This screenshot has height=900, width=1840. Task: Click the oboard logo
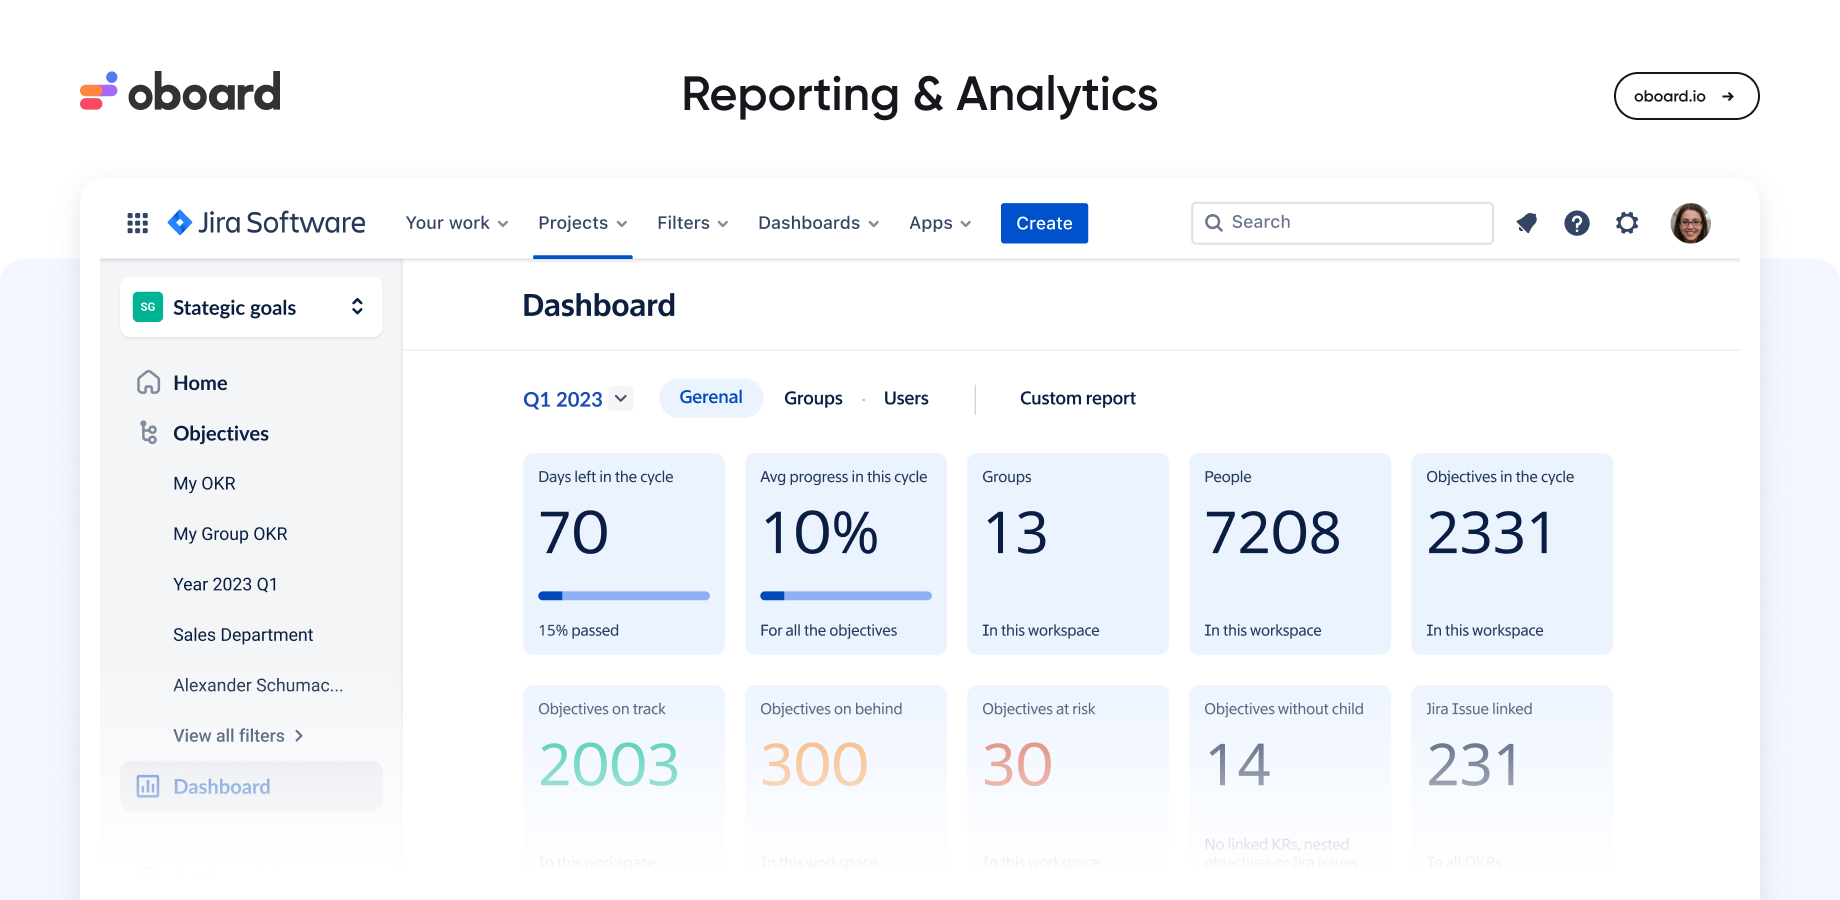(181, 92)
